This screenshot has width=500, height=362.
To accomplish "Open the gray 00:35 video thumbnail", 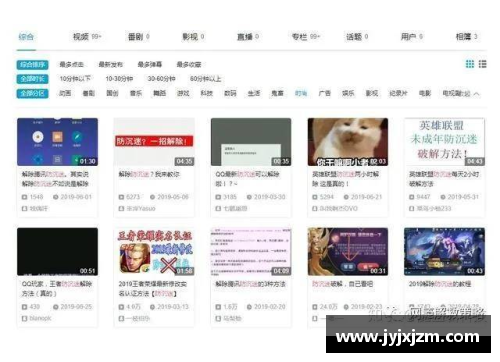I will (x=251, y=142).
